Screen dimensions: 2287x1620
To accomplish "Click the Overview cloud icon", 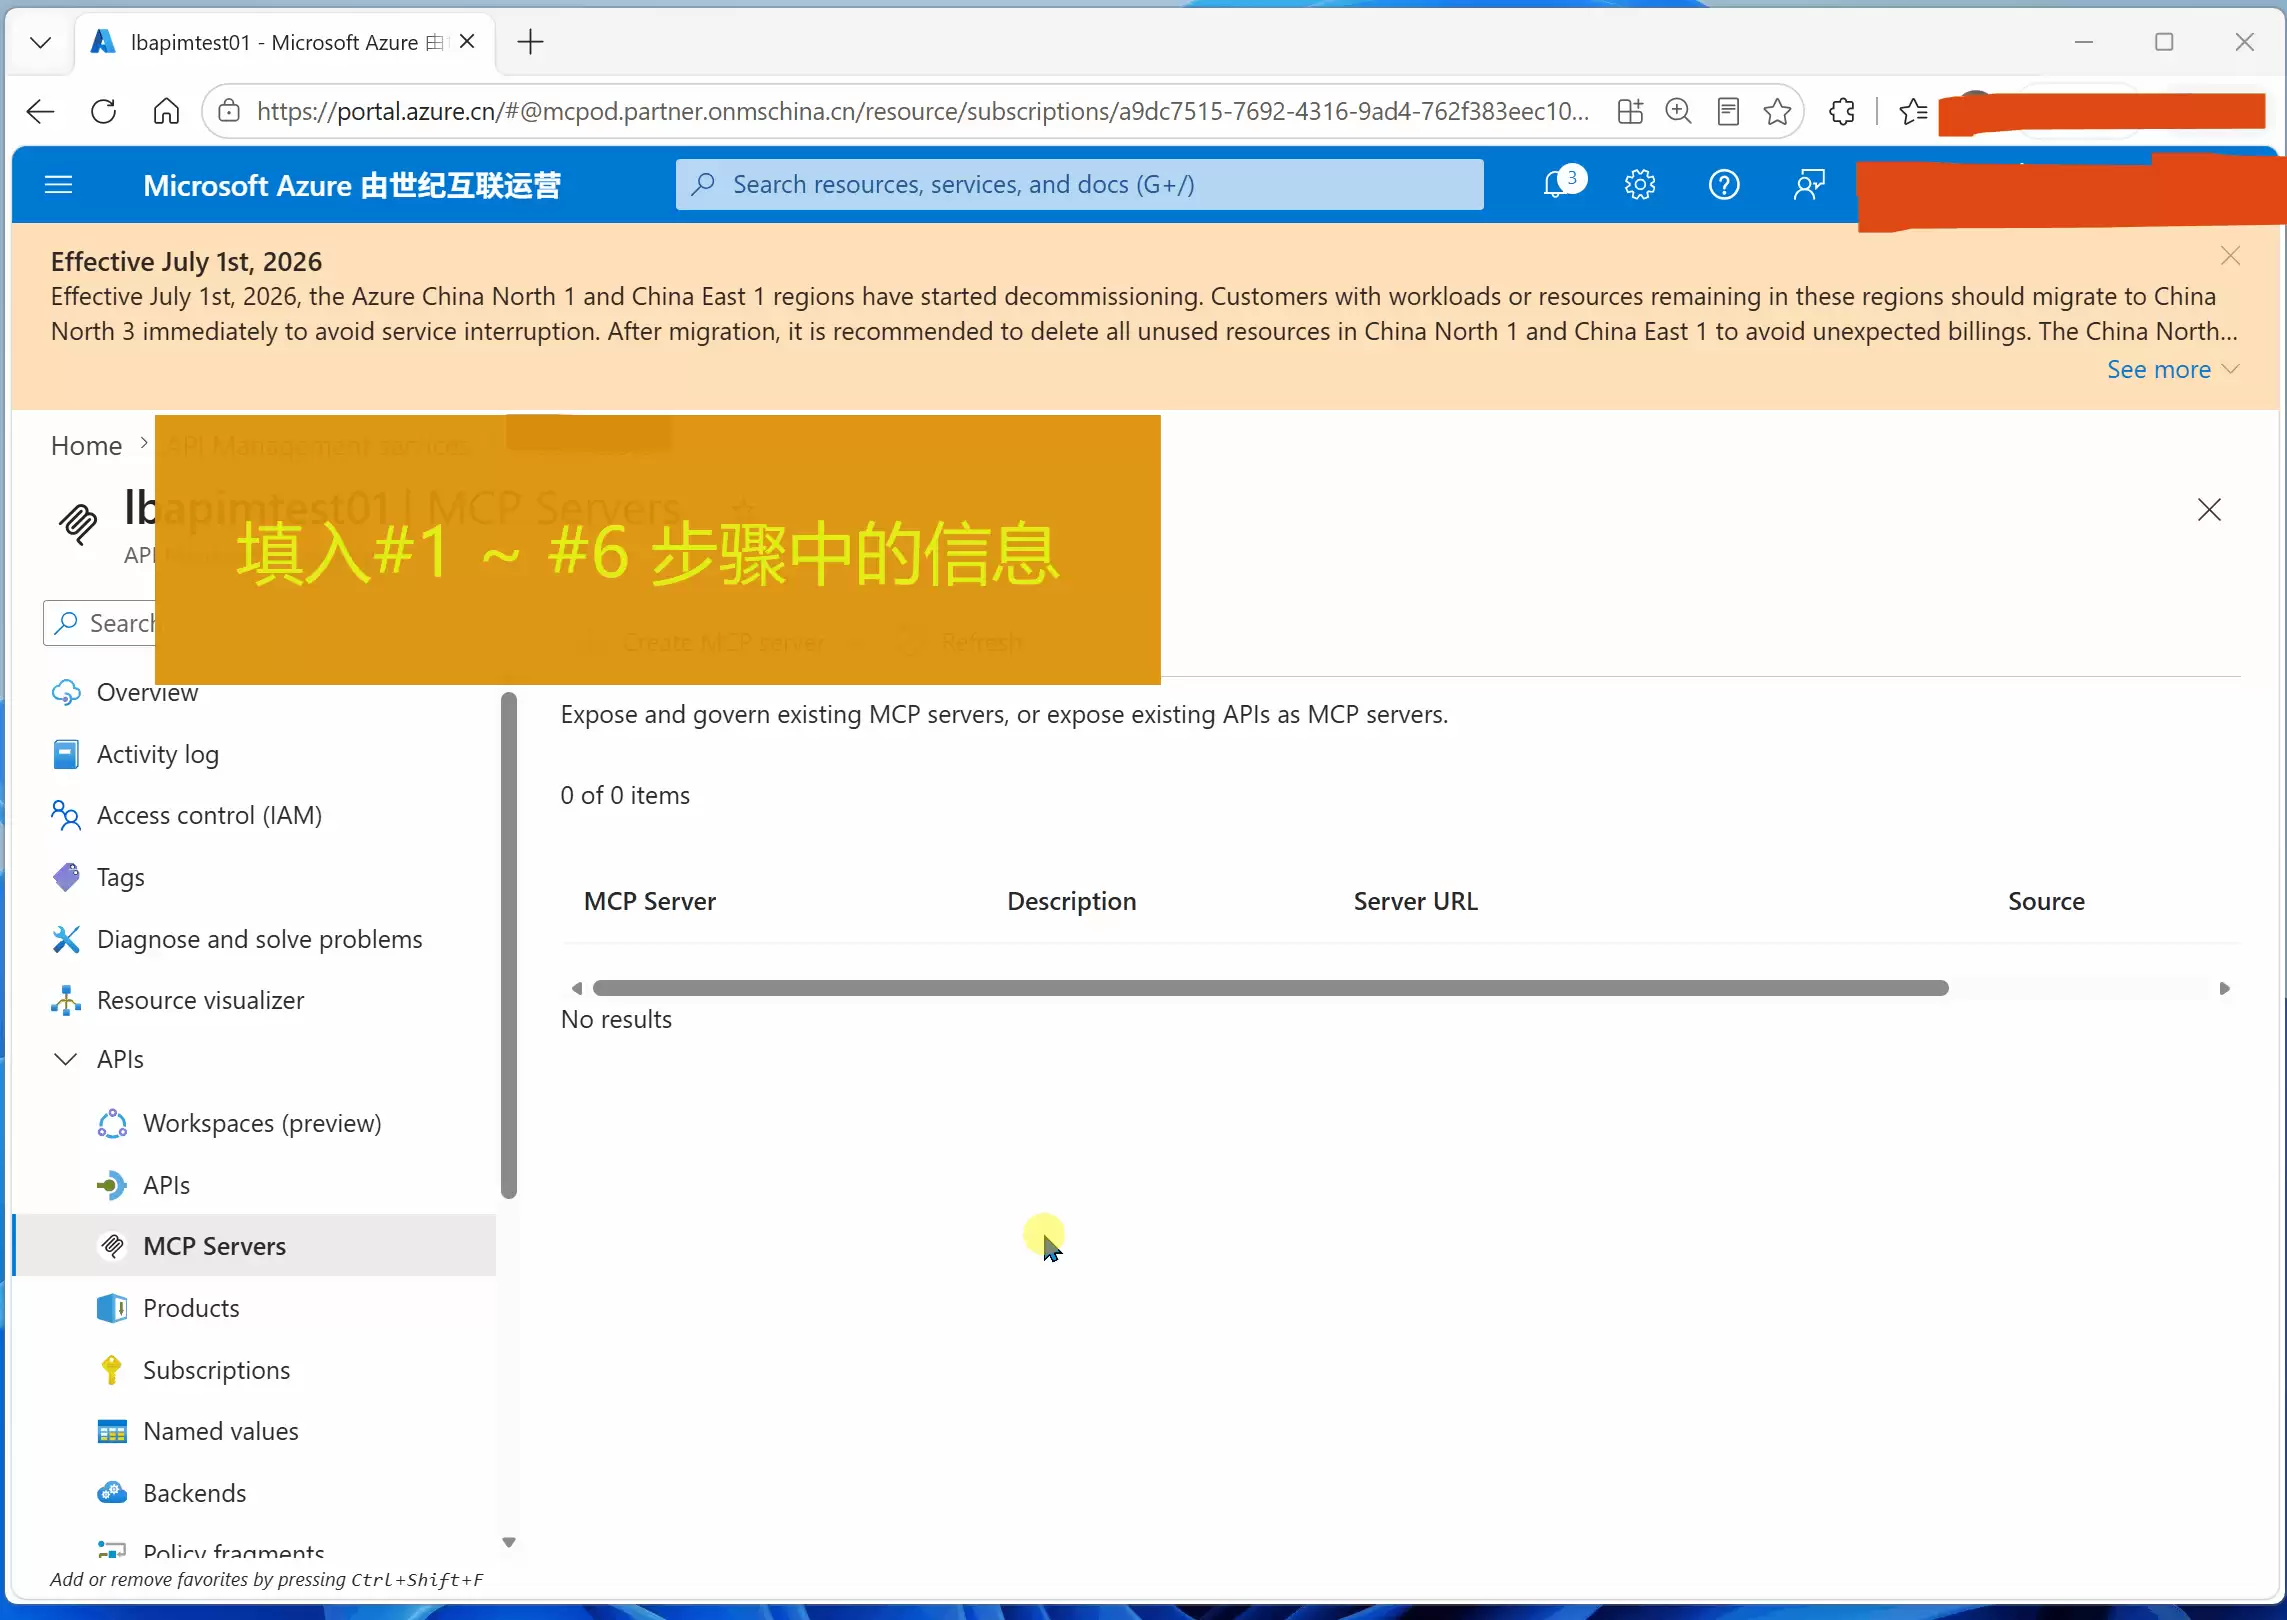I will pyautogui.click(x=66, y=692).
